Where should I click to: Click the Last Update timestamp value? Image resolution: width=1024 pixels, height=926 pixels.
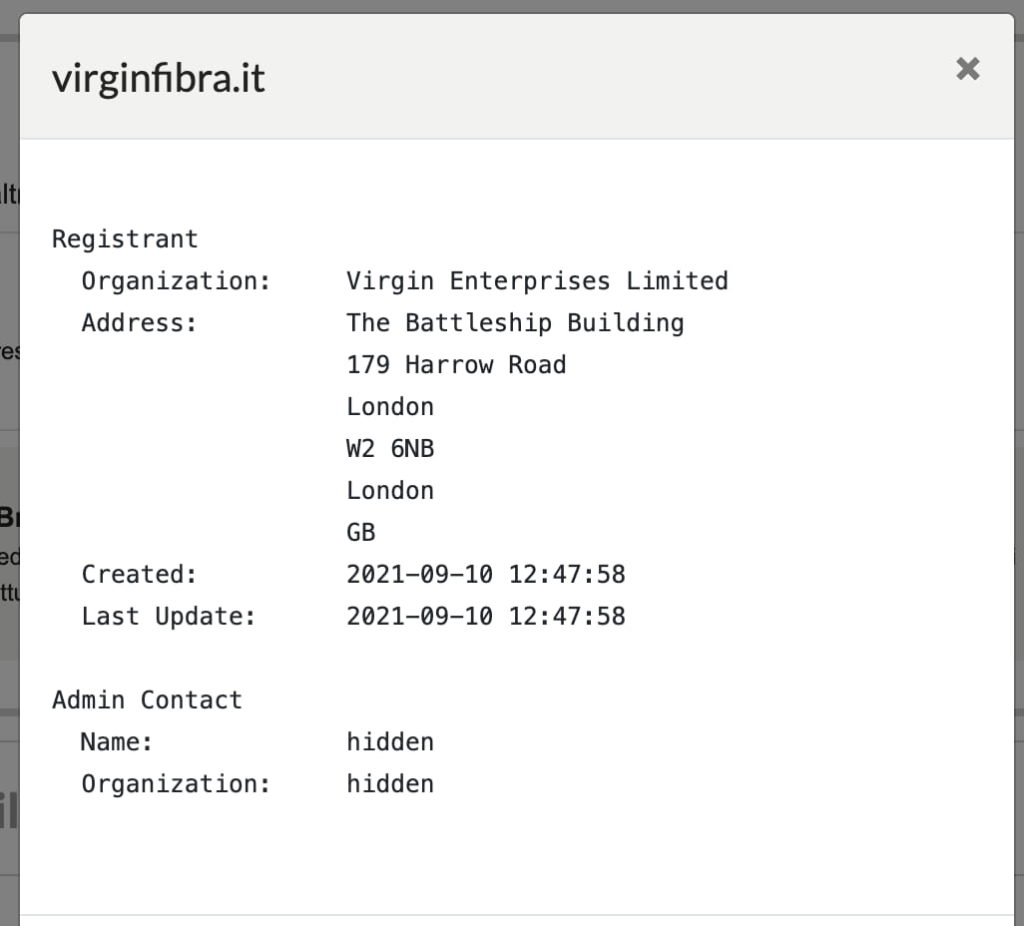485,616
